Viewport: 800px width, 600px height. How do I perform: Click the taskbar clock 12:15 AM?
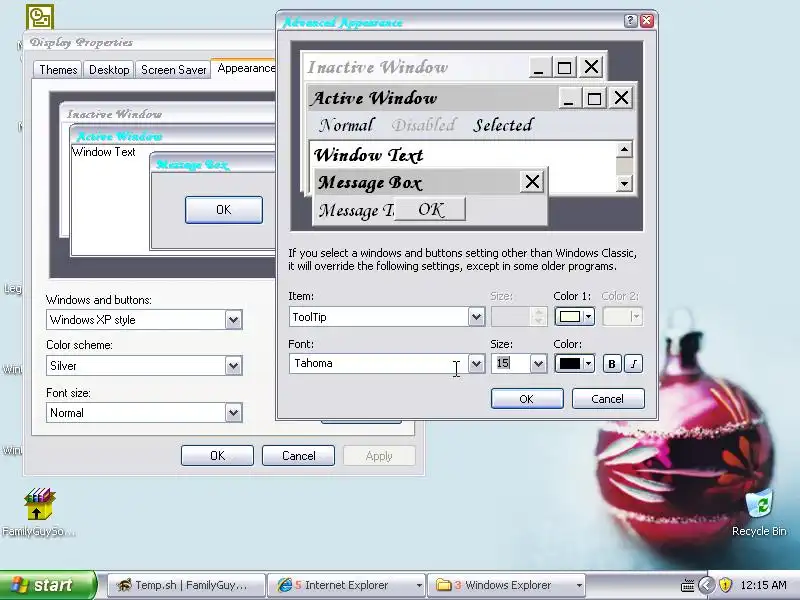click(763, 585)
